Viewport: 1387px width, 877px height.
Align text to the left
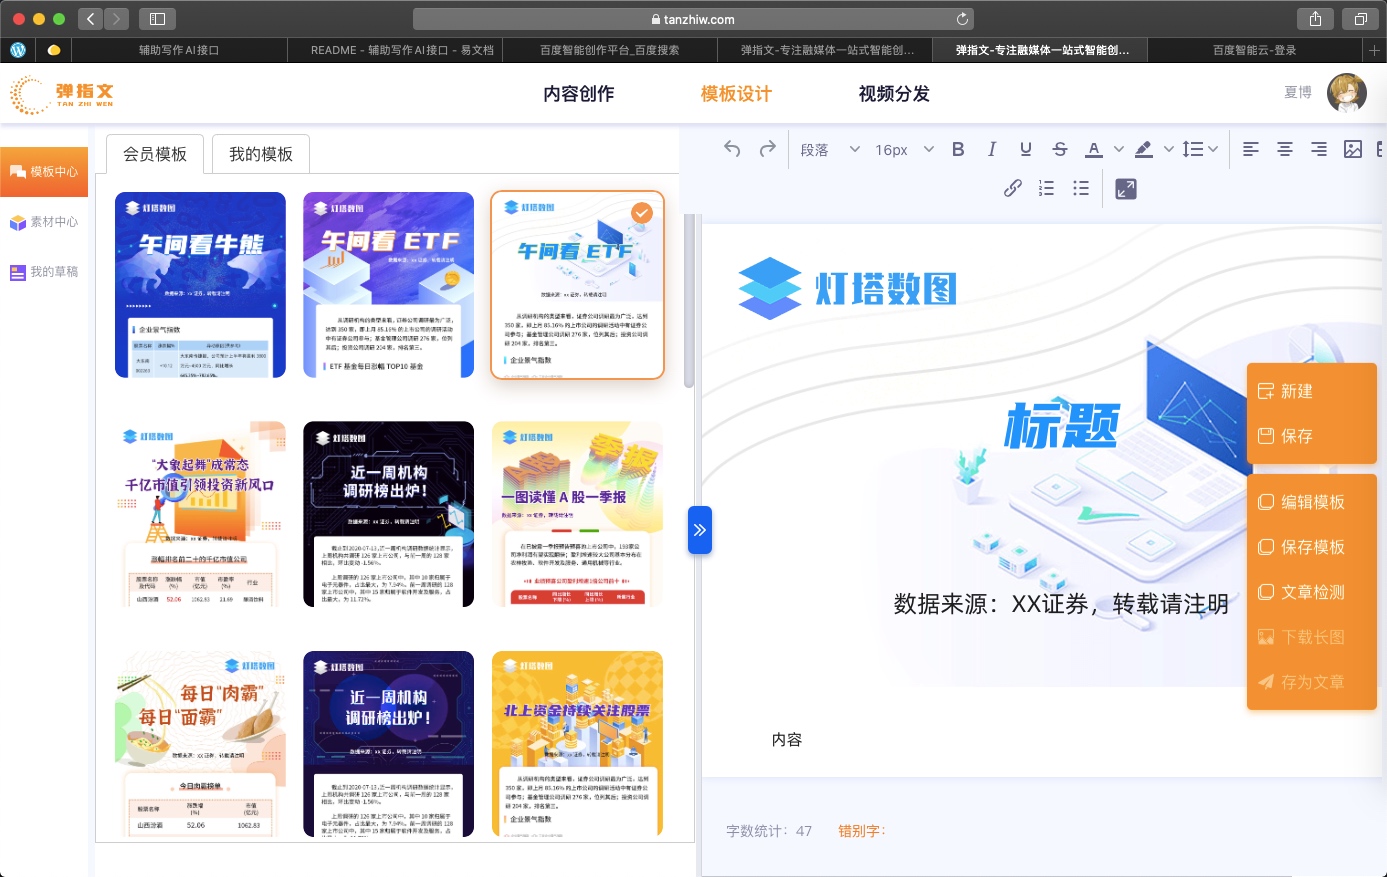pyautogui.click(x=1251, y=149)
